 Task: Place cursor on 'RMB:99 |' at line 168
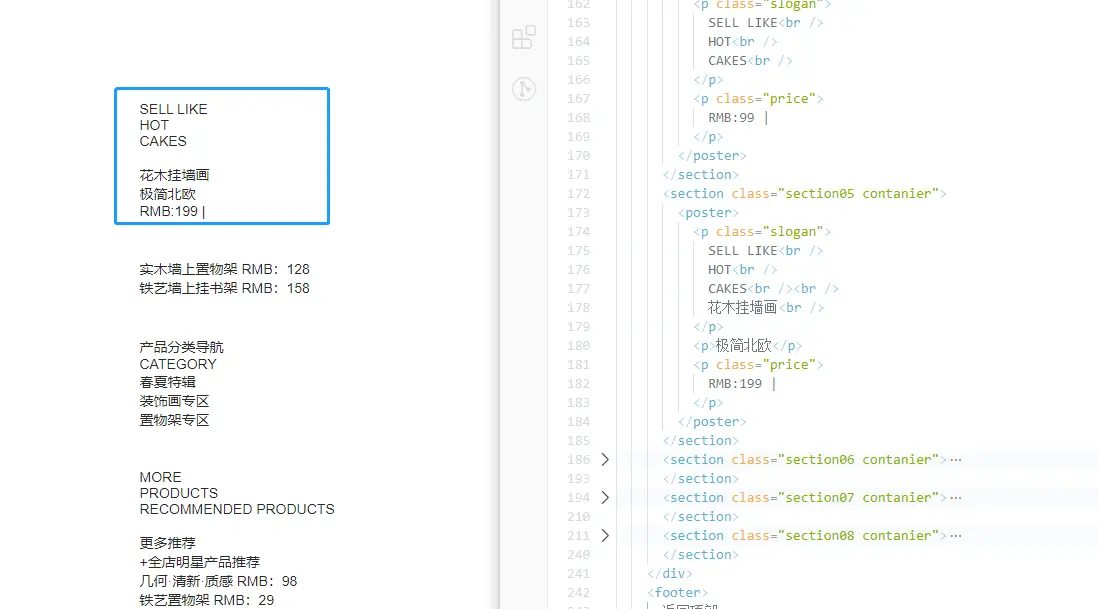[738, 118]
